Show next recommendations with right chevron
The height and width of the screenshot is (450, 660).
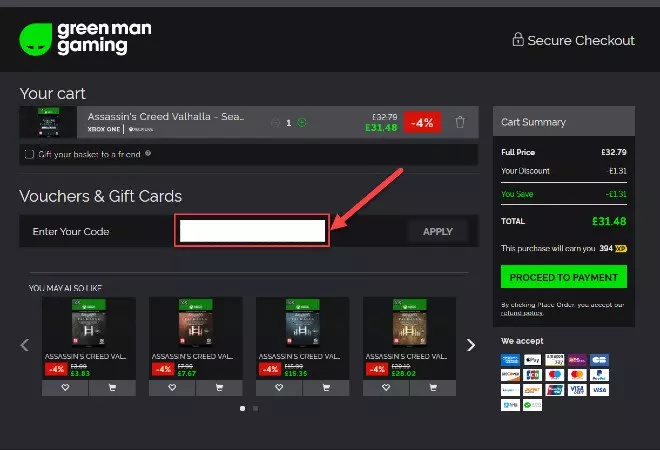click(x=471, y=345)
